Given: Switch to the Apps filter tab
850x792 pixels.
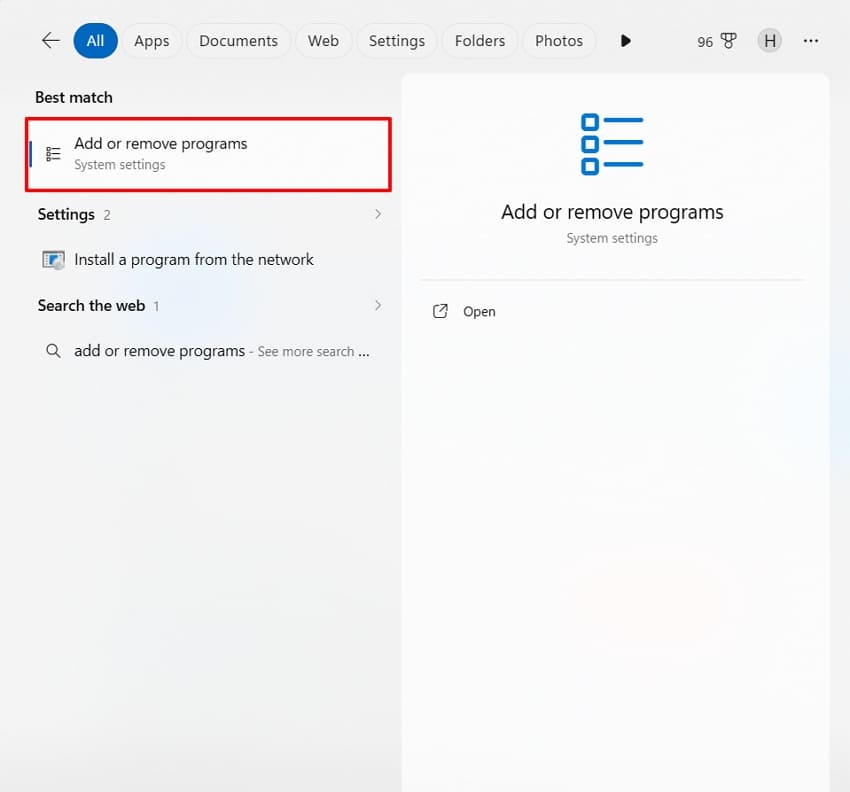Looking at the screenshot, I should [152, 41].
